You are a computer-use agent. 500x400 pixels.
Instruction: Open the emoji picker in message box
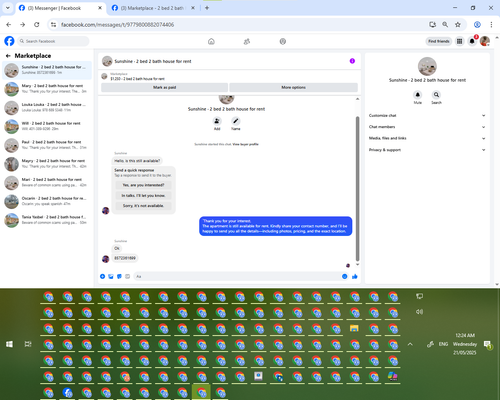click(x=345, y=276)
